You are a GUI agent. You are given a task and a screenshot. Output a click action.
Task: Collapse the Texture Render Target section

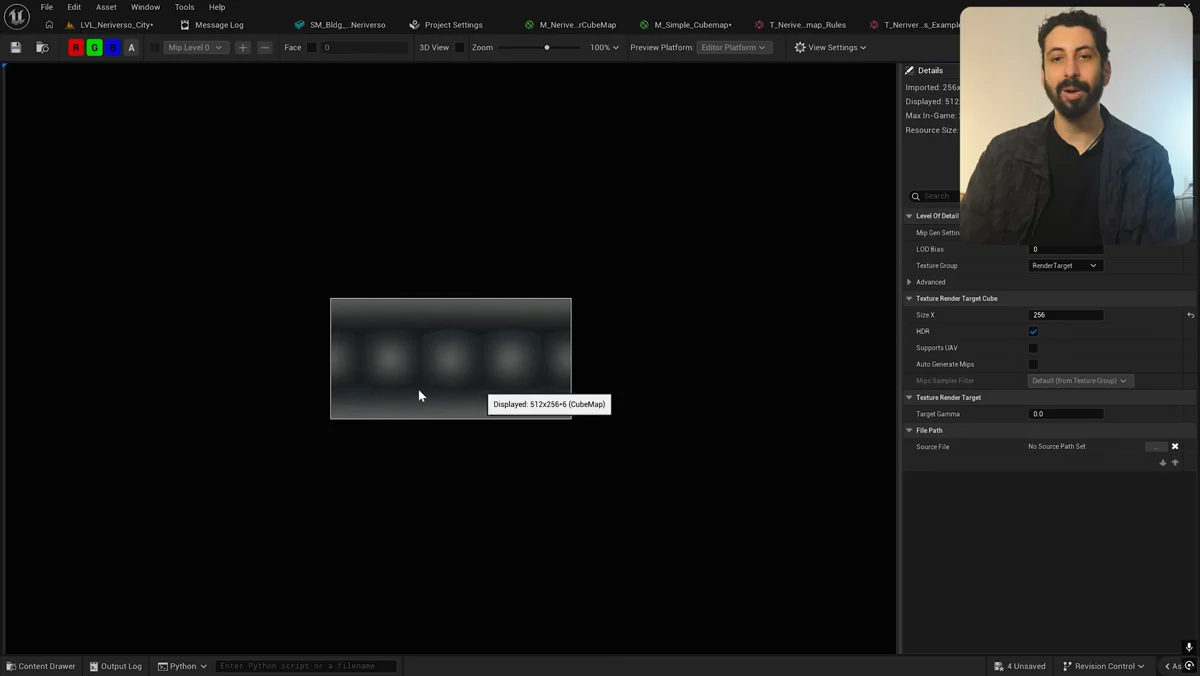(x=909, y=397)
